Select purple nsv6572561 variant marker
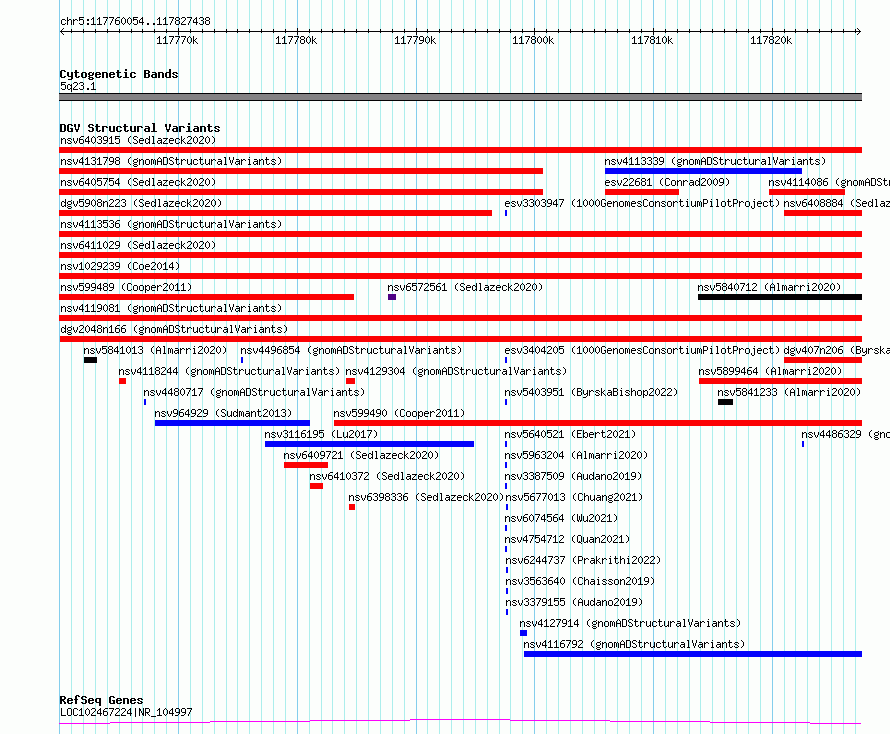 [392, 297]
